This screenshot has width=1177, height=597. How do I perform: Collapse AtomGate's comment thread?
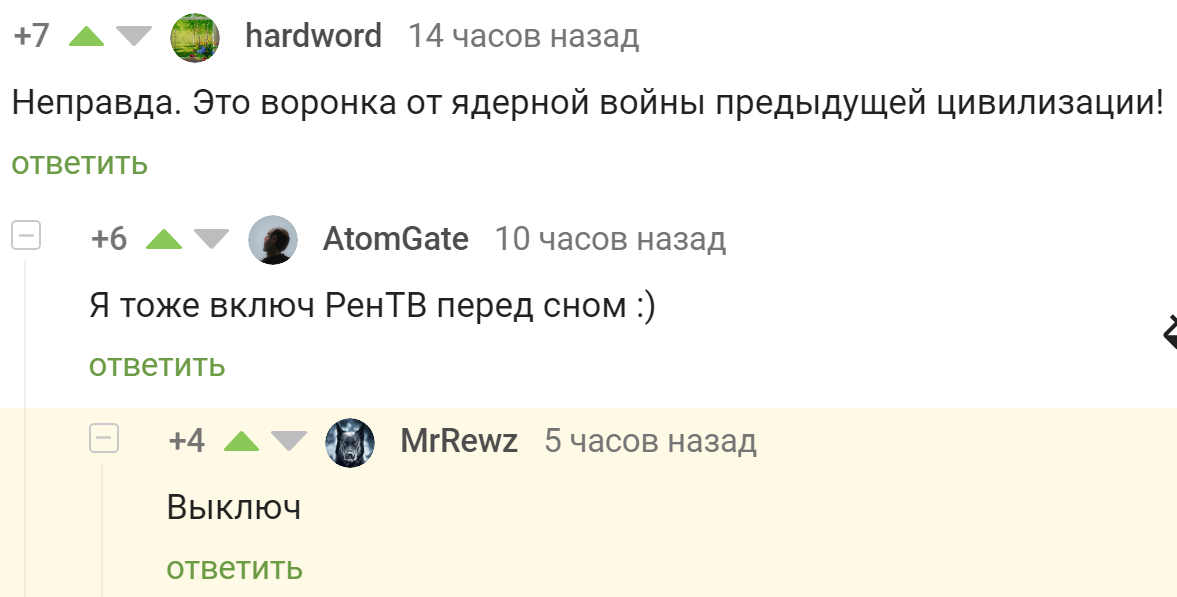[x=26, y=236]
